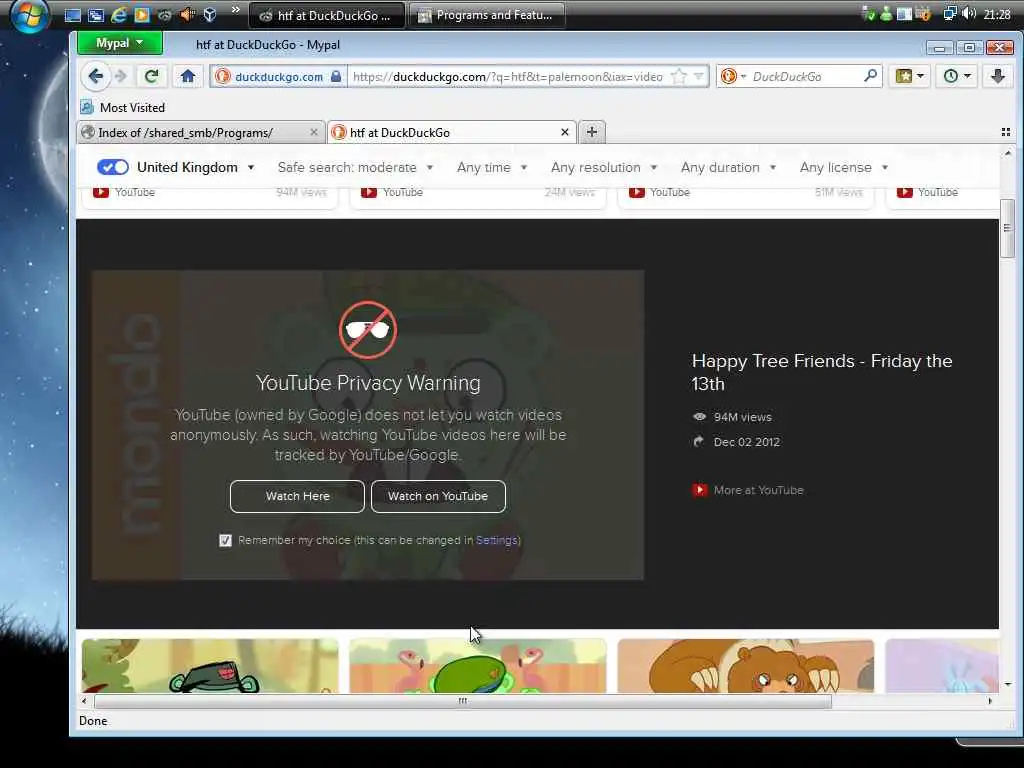Screen dimensions: 1024x768
Task: Click the htf at DuckDuckGo taskbar button
Action: click(x=327, y=15)
